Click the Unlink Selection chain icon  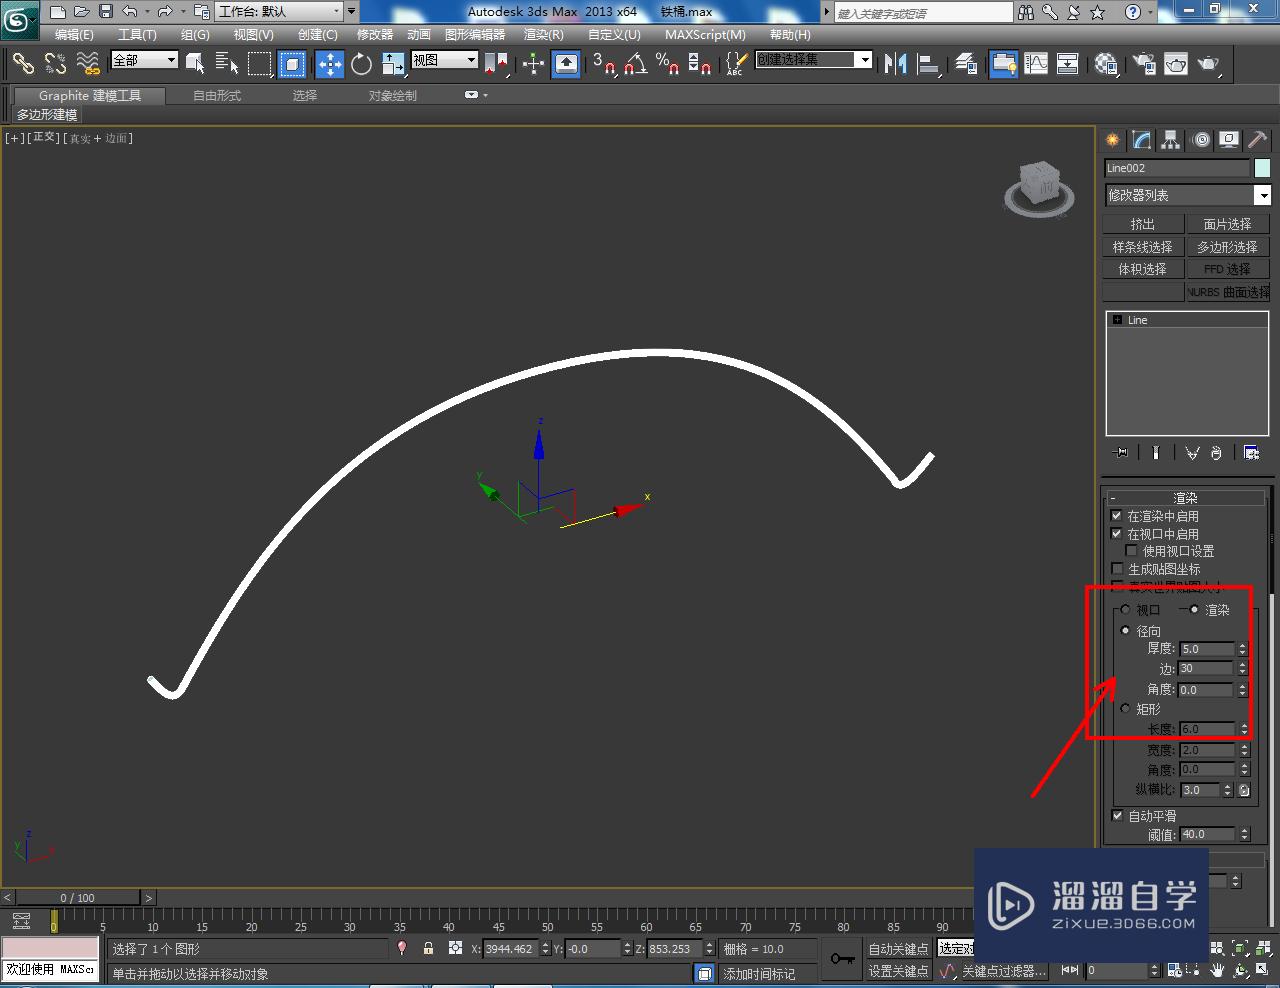[55, 64]
